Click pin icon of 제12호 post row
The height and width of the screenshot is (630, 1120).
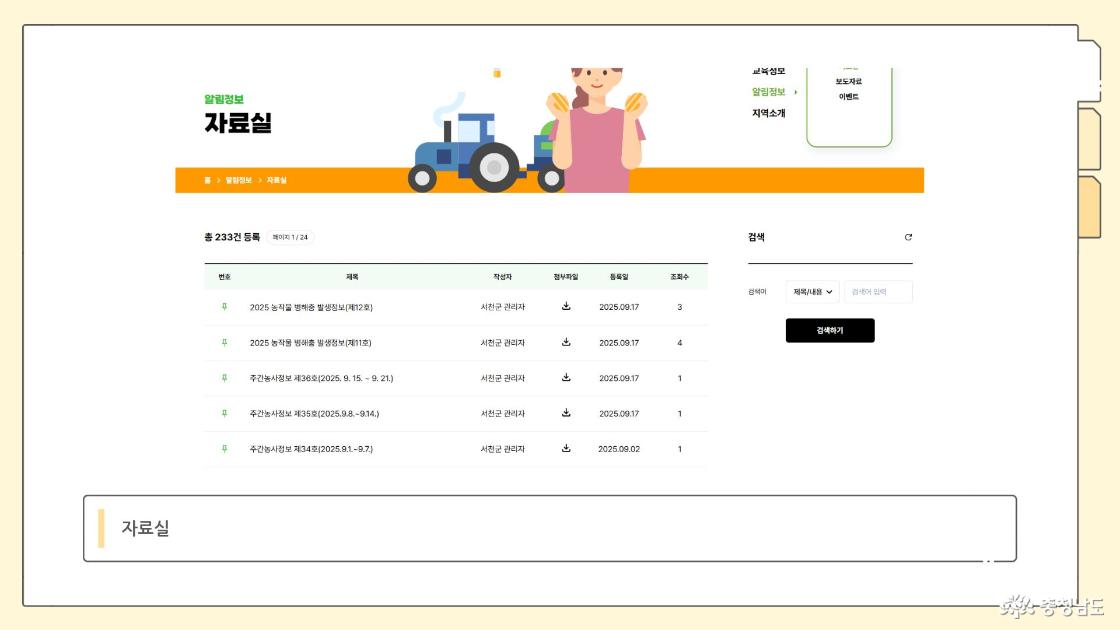click(224, 307)
